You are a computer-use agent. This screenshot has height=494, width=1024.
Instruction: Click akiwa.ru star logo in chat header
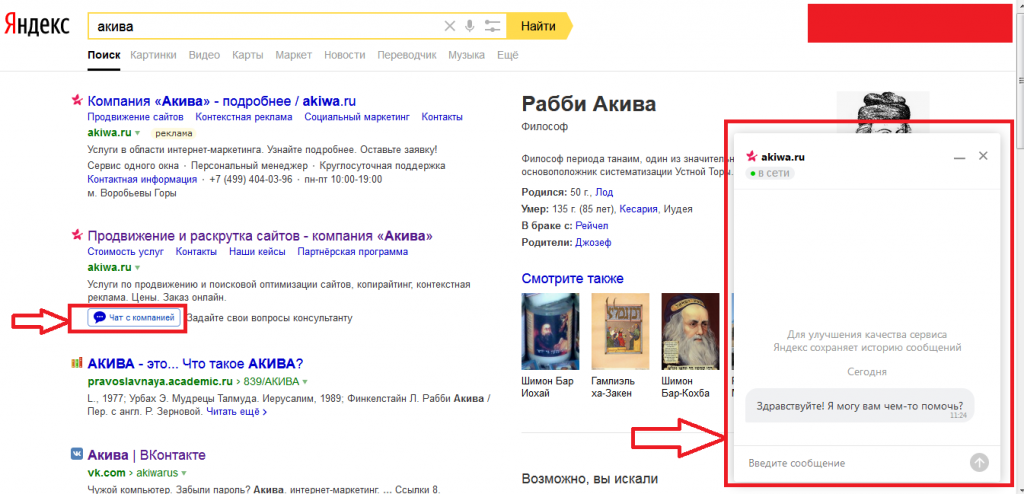(x=752, y=157)
